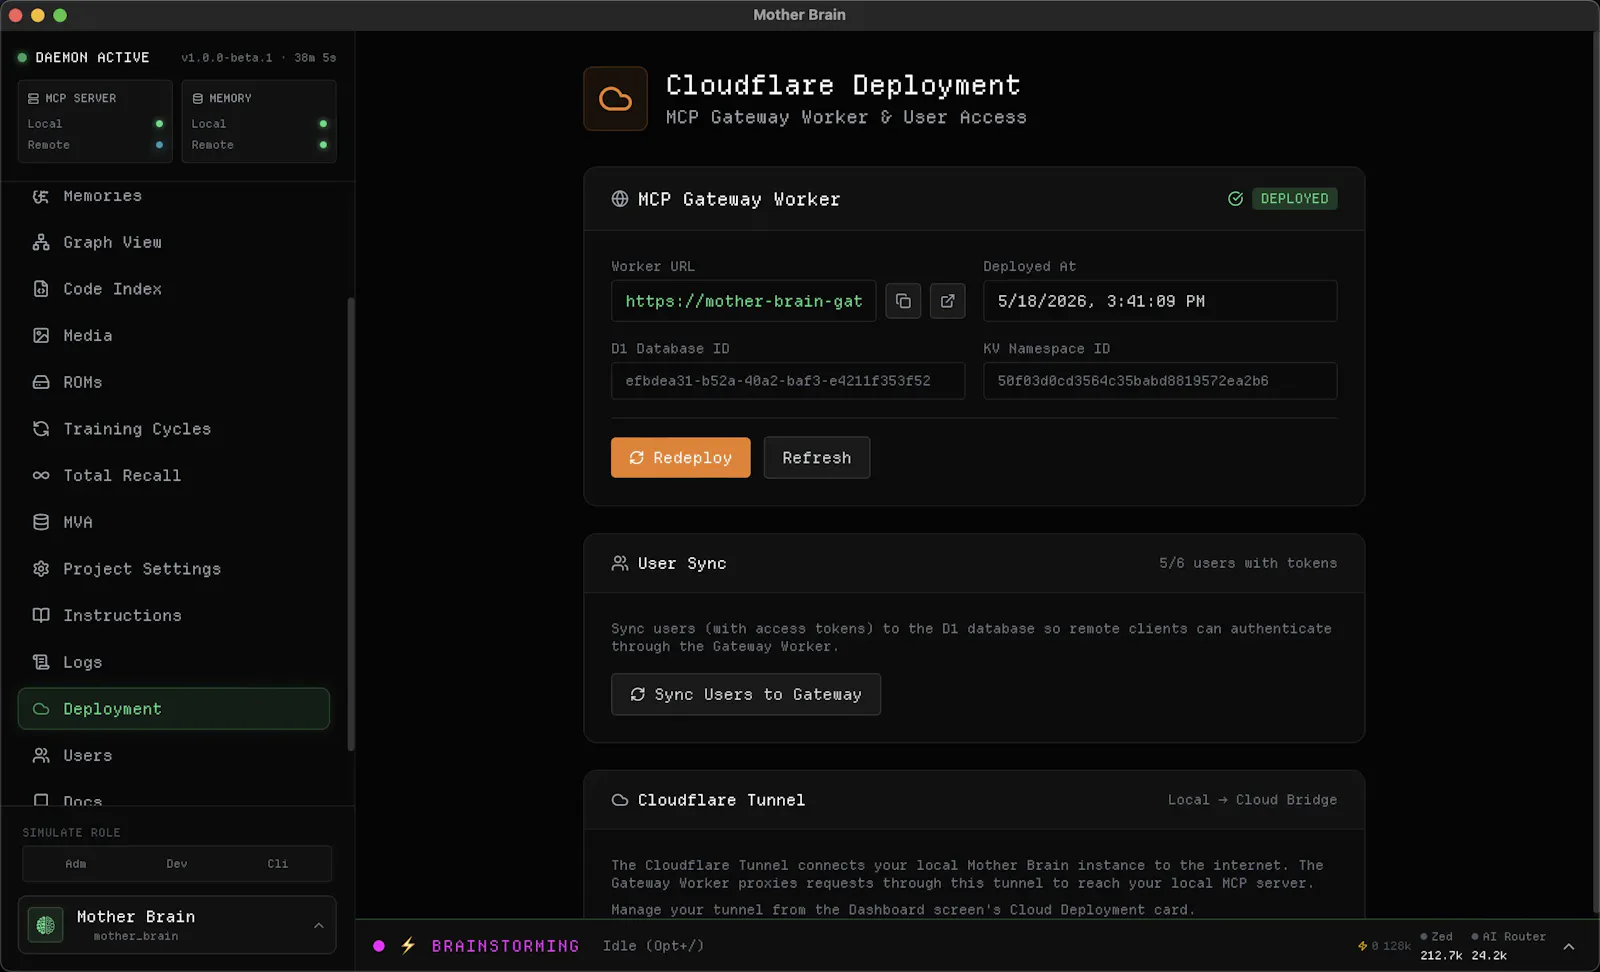Viewport: 1600px width, 972px height.
Task: Select ROMs in sidebar
Action: click(173, 382)
